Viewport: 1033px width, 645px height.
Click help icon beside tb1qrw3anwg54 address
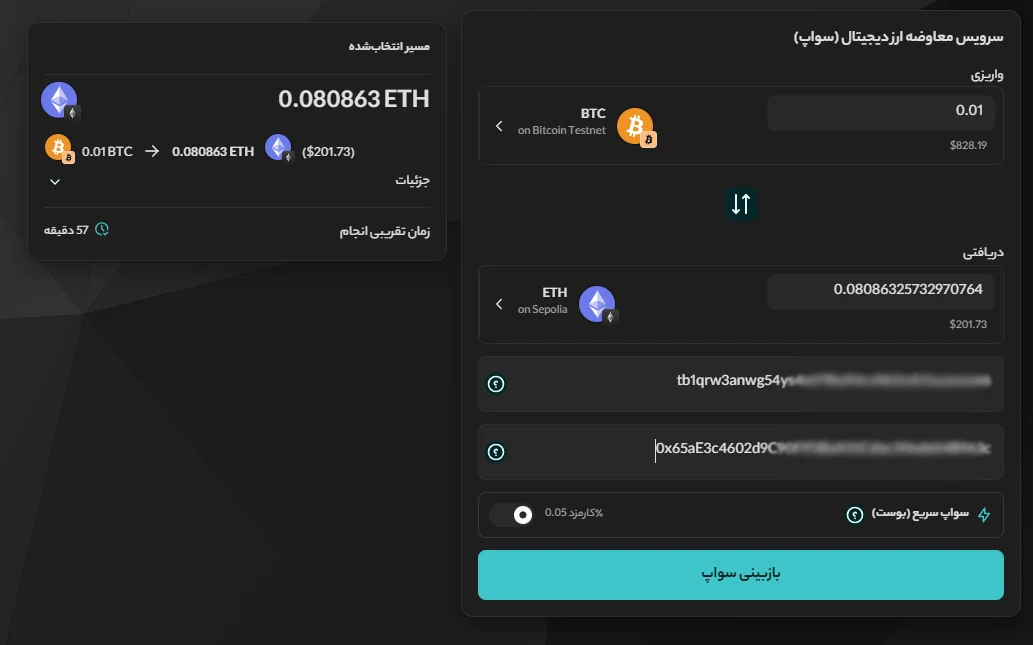point(496,384)
